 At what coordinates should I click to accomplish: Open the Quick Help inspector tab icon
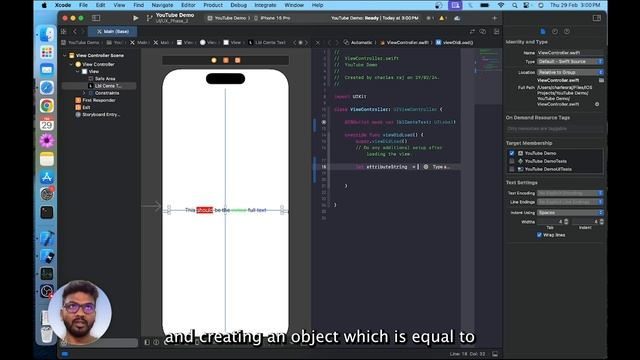point(567,31)
